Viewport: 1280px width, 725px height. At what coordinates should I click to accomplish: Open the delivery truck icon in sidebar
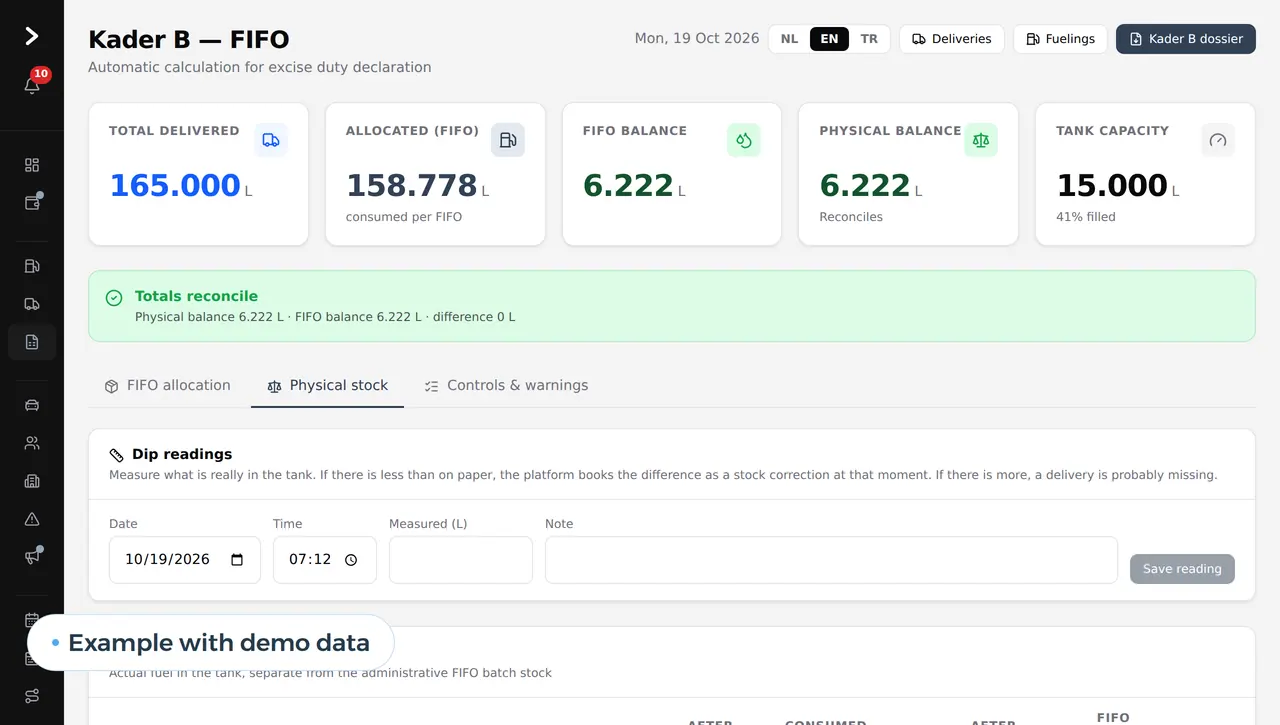coord(32,304)
